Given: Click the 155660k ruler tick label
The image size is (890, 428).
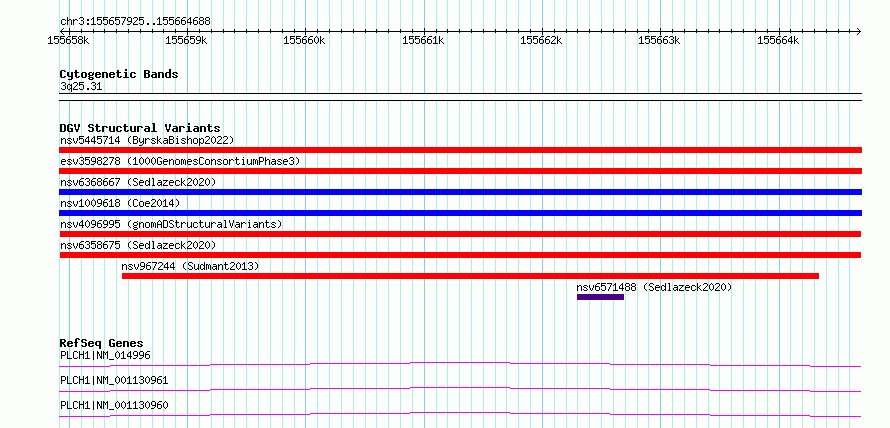Looking at the screenshot, I should point(305,40).
